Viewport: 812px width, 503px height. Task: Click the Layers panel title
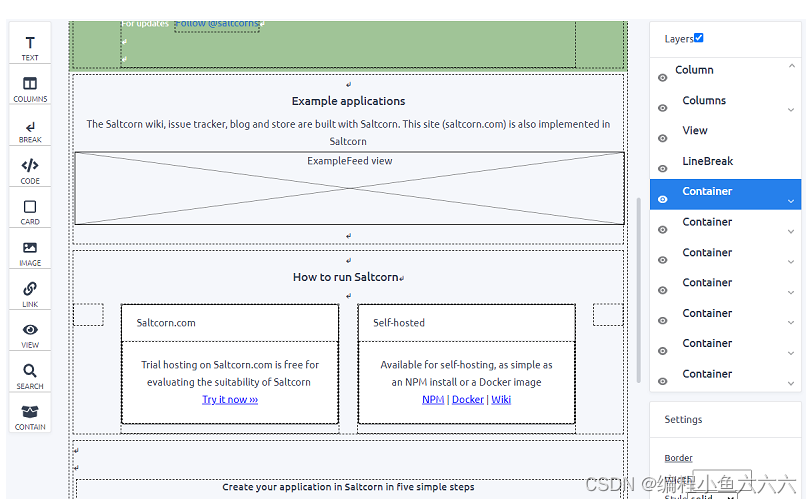coord(678,39)
